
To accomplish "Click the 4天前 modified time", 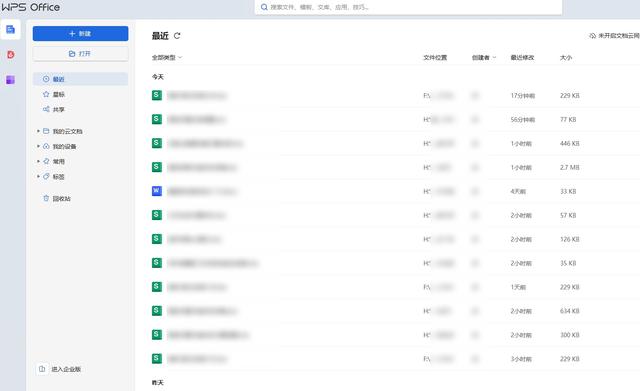I will pos(518,191).
